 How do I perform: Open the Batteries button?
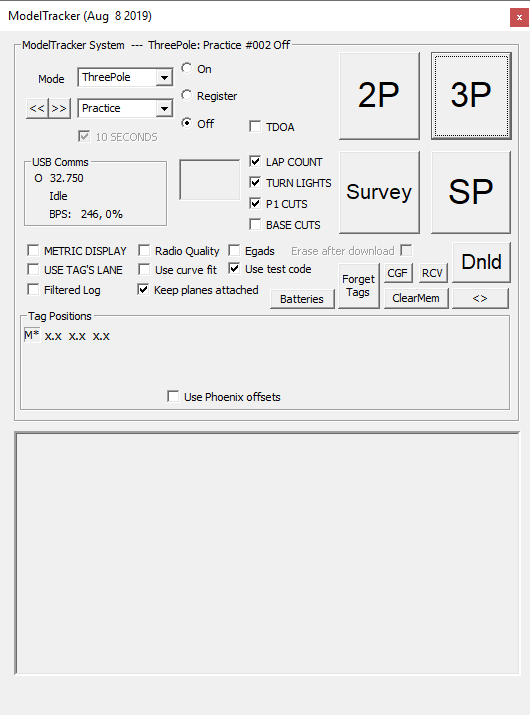(x=302, y=299)
